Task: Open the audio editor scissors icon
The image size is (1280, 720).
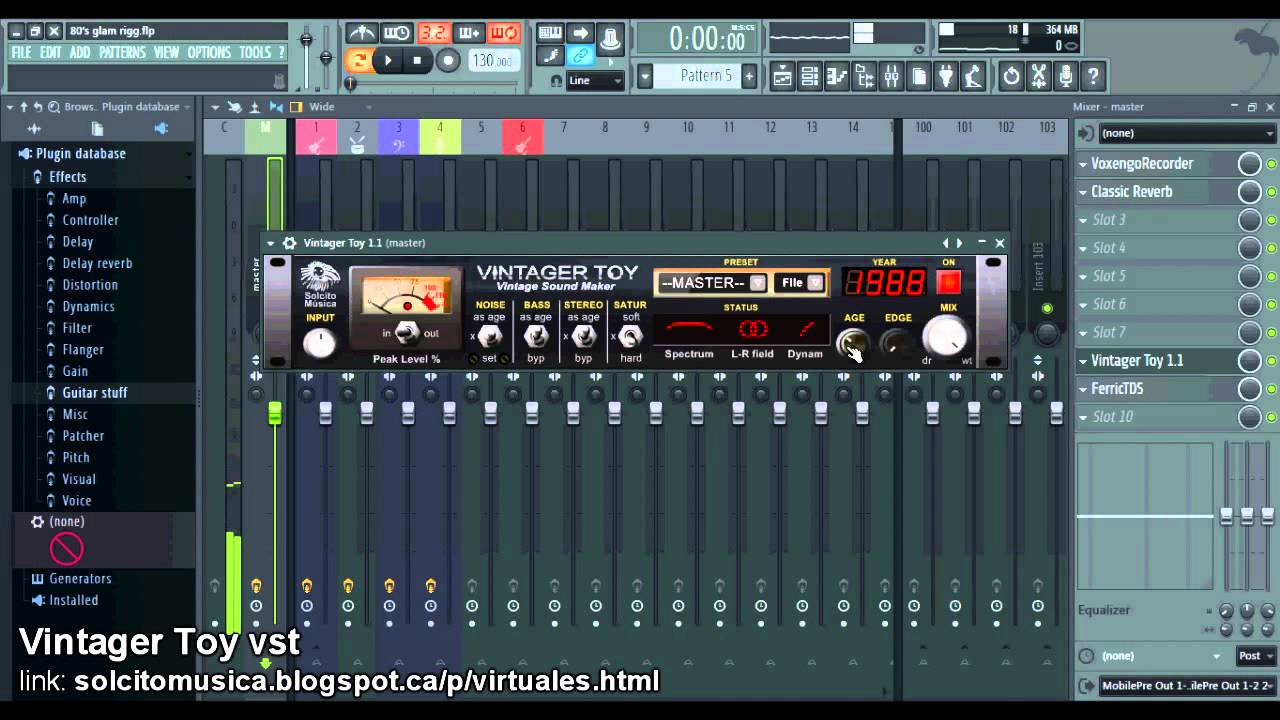Action: click(x=1038, y=76)
